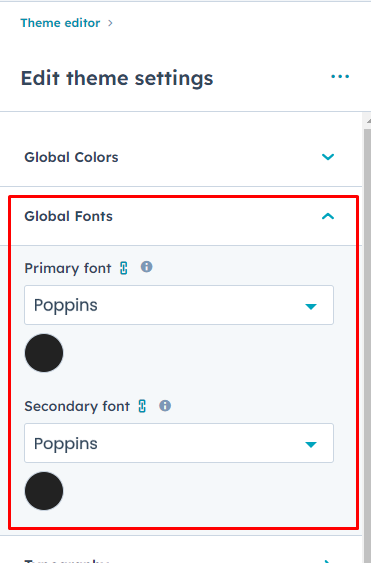Open the Primary font Poppins dropdown
The image size is (371, 563).
tap(179, 305)
